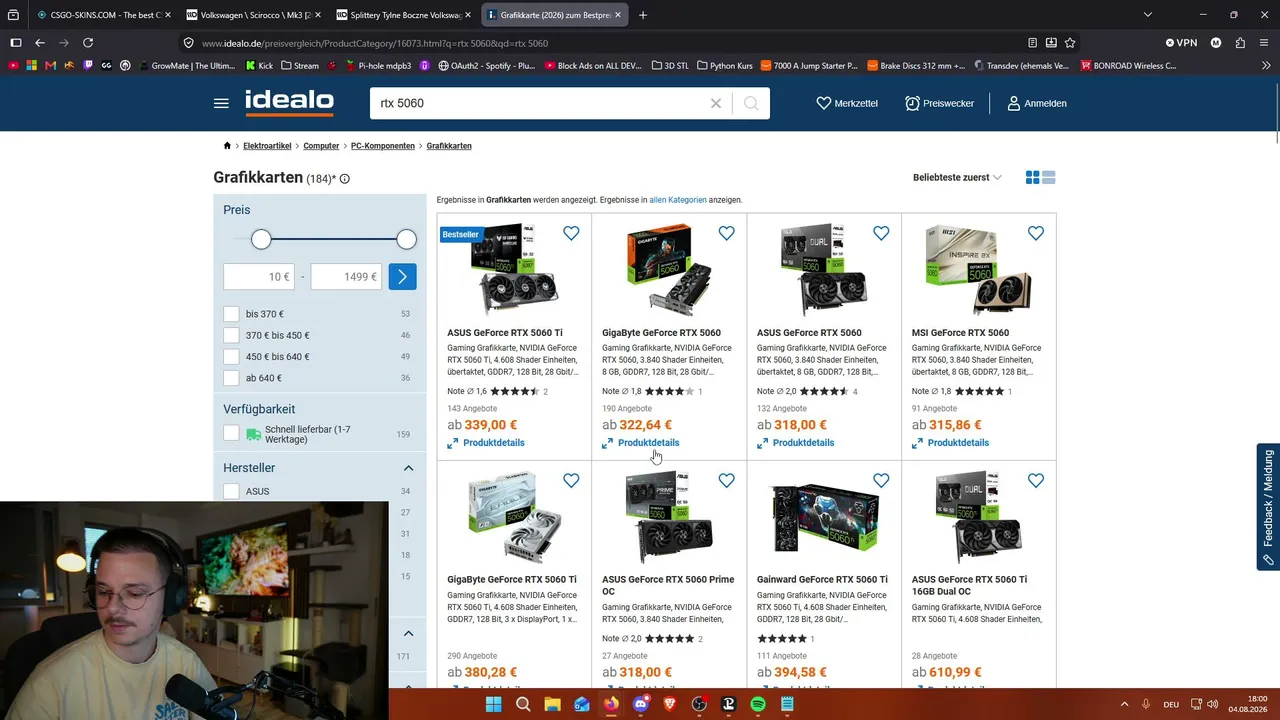Open Produktdetails for MSI GeForce RTX 5060

(x=950, y=443)
